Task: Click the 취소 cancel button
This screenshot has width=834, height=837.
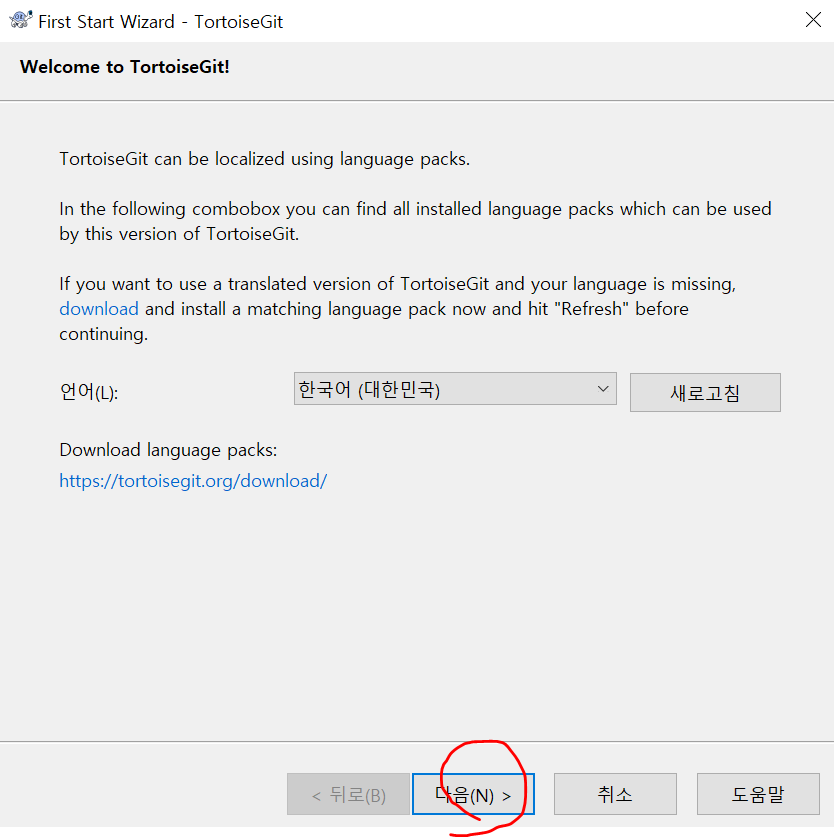Action: pyautogui.click(x=615, y=794)
